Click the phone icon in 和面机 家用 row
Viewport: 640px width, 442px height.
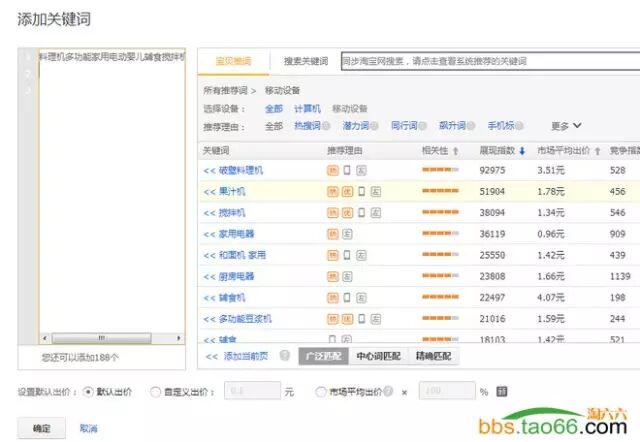point(347,255)
